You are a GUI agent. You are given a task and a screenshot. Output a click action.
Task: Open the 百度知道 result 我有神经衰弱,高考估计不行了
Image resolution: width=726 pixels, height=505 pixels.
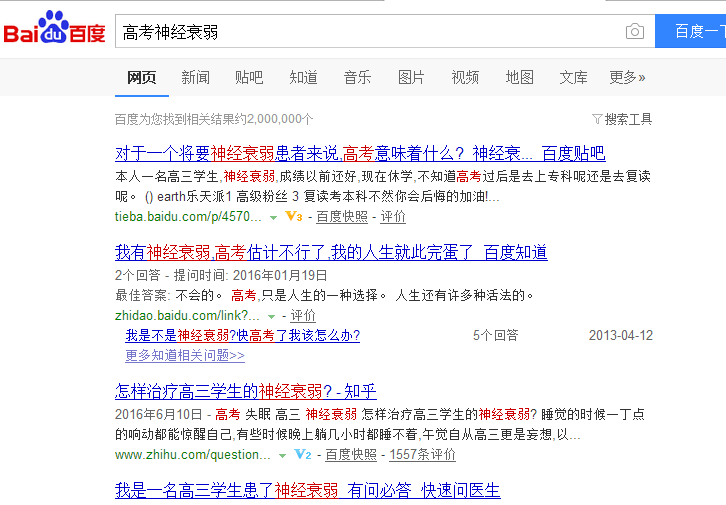[x=331, y=253]
